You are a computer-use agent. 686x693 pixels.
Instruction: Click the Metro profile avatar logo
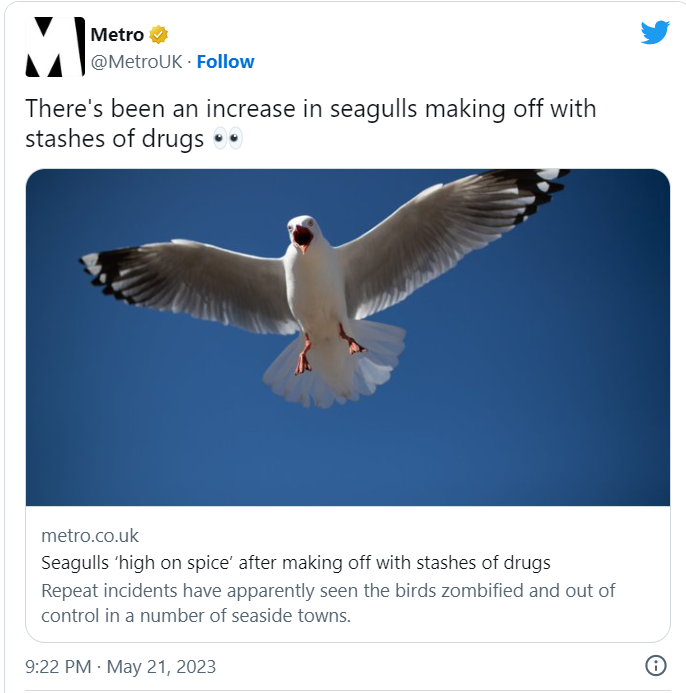point(55,47)
